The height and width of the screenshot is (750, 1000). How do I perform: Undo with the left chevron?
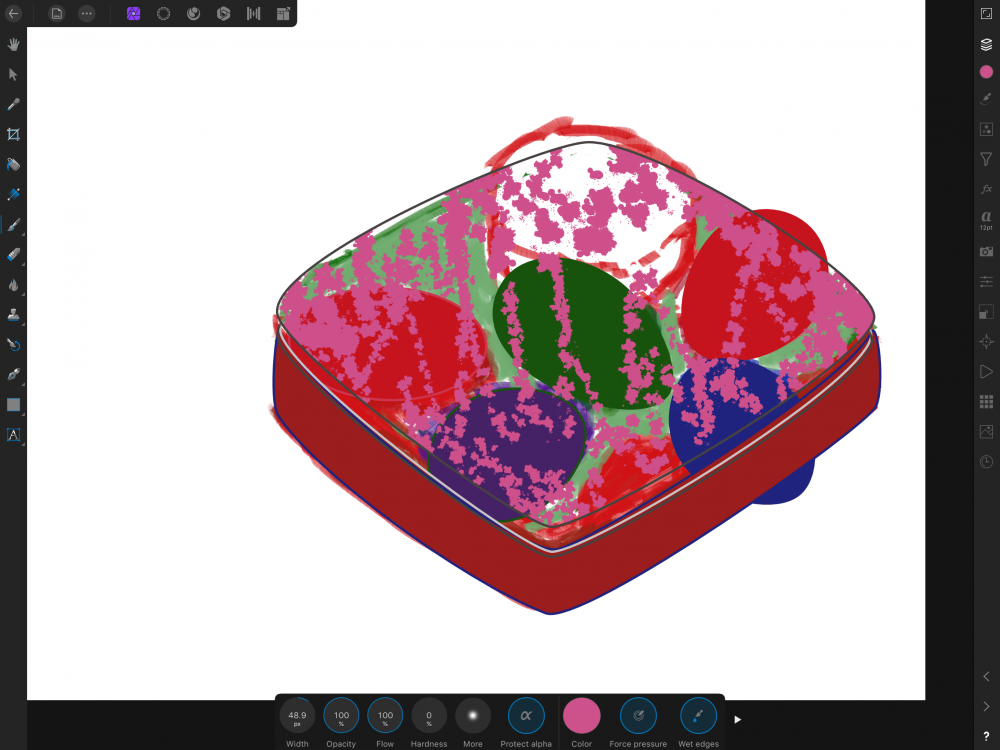click(x=986, y=676)
